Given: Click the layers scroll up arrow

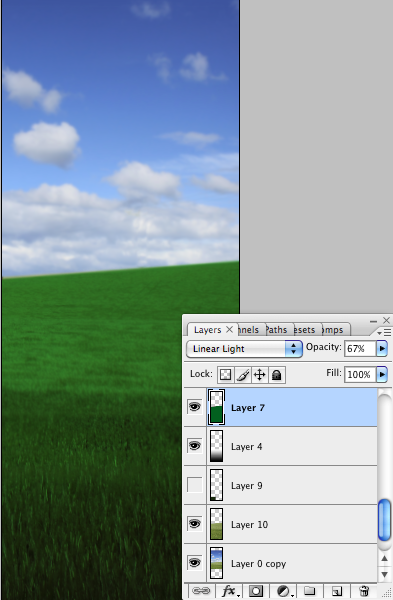Looking at the screenshot, I should tap(384, 559).
